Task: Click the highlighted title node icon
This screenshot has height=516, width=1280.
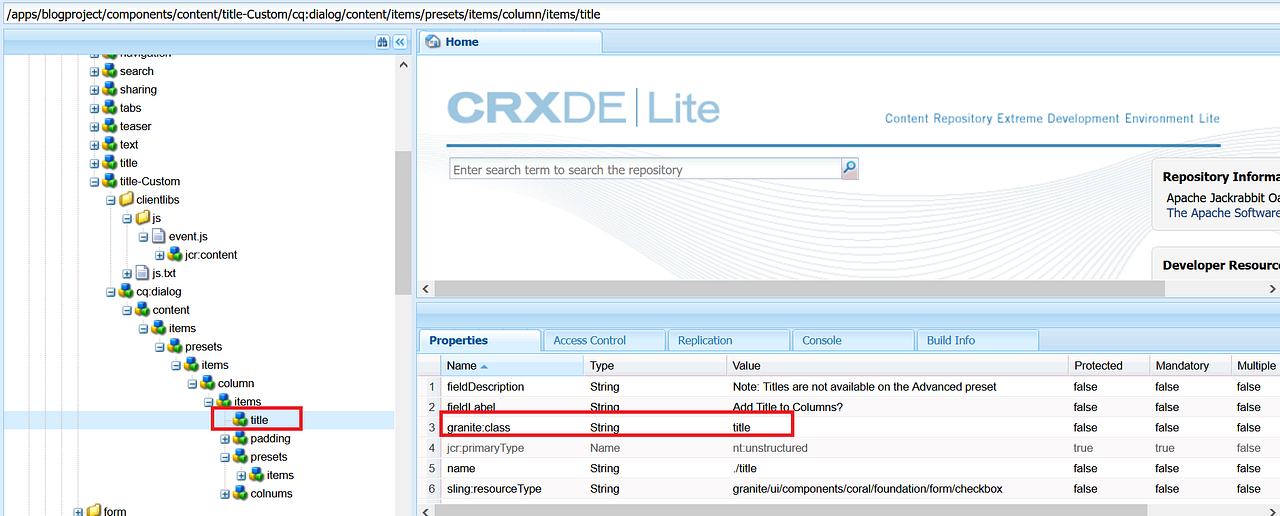Action: 240,420
